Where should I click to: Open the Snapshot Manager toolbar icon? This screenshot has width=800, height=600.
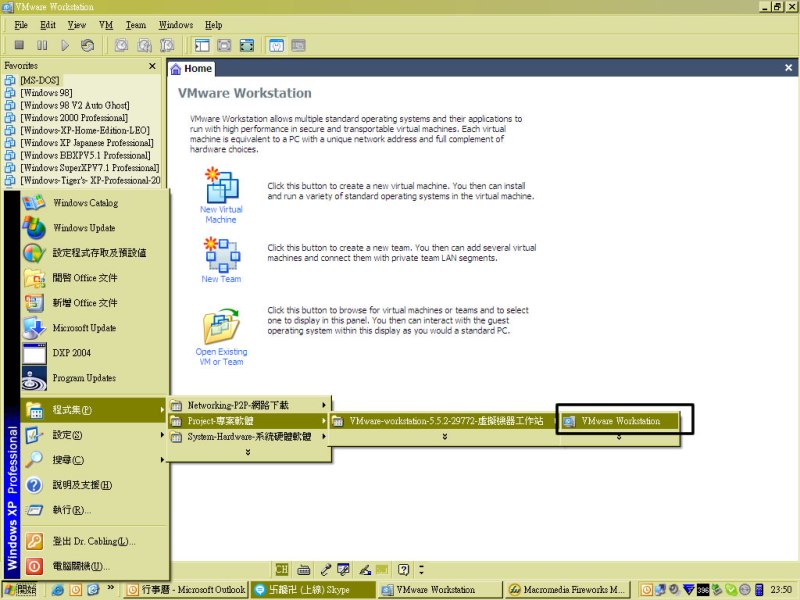tap(167, 45)
